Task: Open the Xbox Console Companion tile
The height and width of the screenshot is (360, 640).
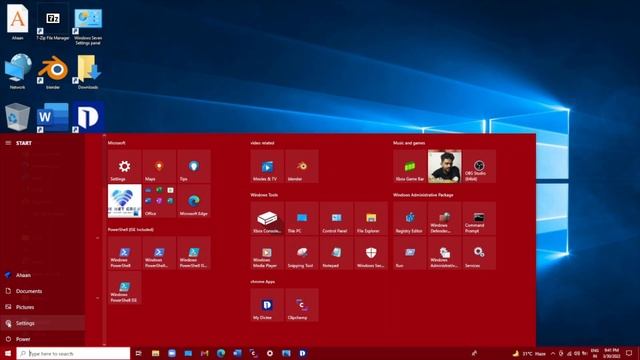Action: 267,218
